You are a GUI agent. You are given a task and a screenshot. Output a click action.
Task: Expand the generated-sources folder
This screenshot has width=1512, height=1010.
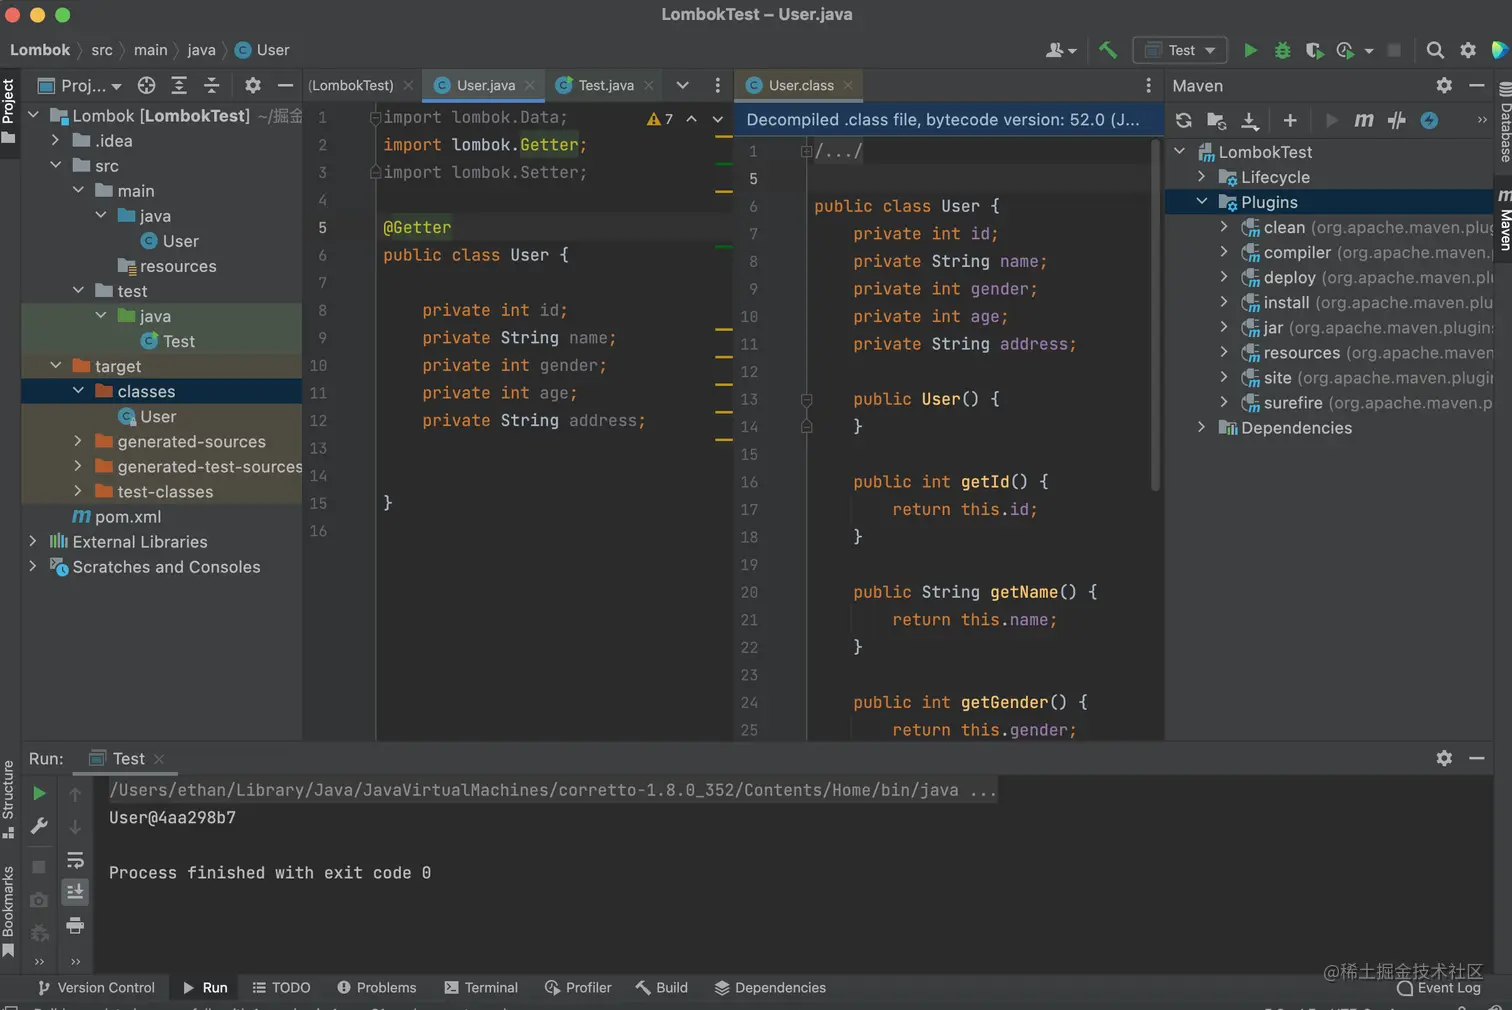[x=78, y=441]
